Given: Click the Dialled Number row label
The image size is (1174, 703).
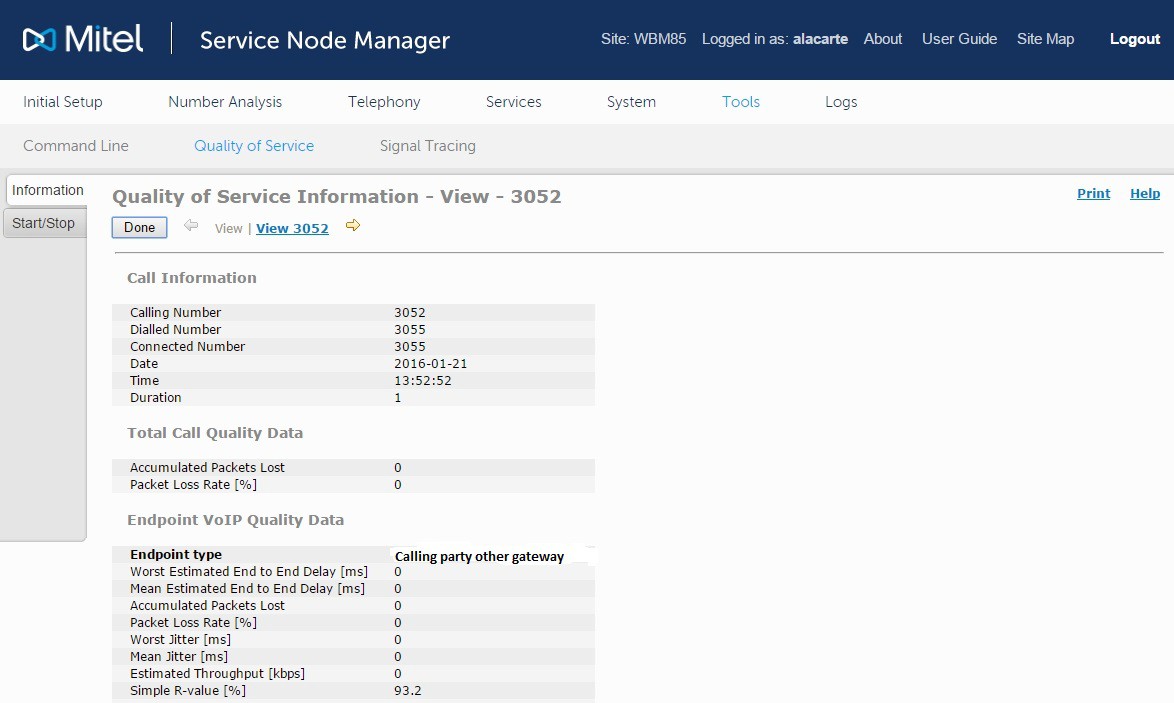Looking at the screenshot, I should pyautogui.click(x=175, y=329).
